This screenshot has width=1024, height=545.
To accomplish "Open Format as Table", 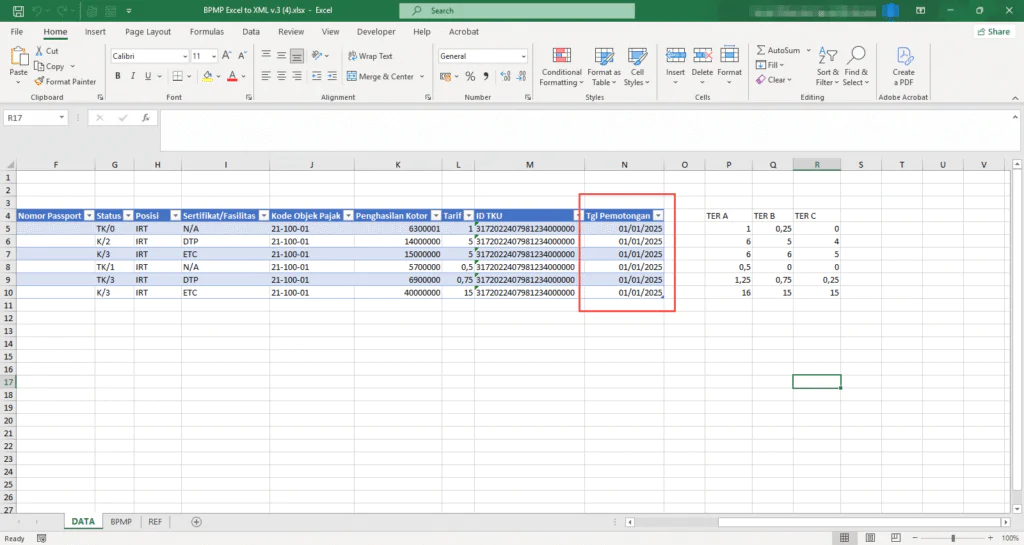I will pos(604,67).
